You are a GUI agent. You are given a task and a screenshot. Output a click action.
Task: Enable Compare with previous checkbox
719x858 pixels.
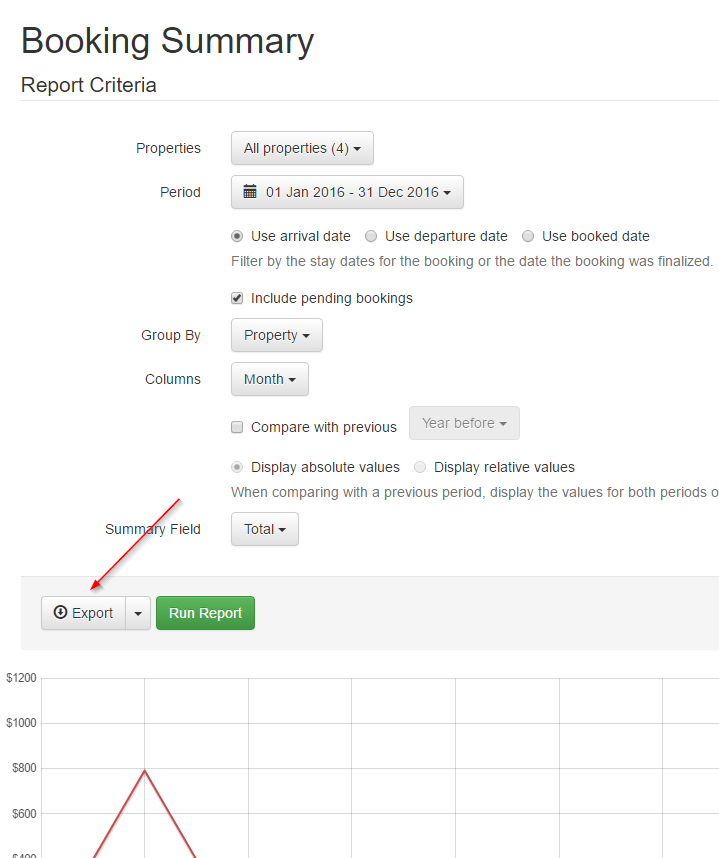237,427
